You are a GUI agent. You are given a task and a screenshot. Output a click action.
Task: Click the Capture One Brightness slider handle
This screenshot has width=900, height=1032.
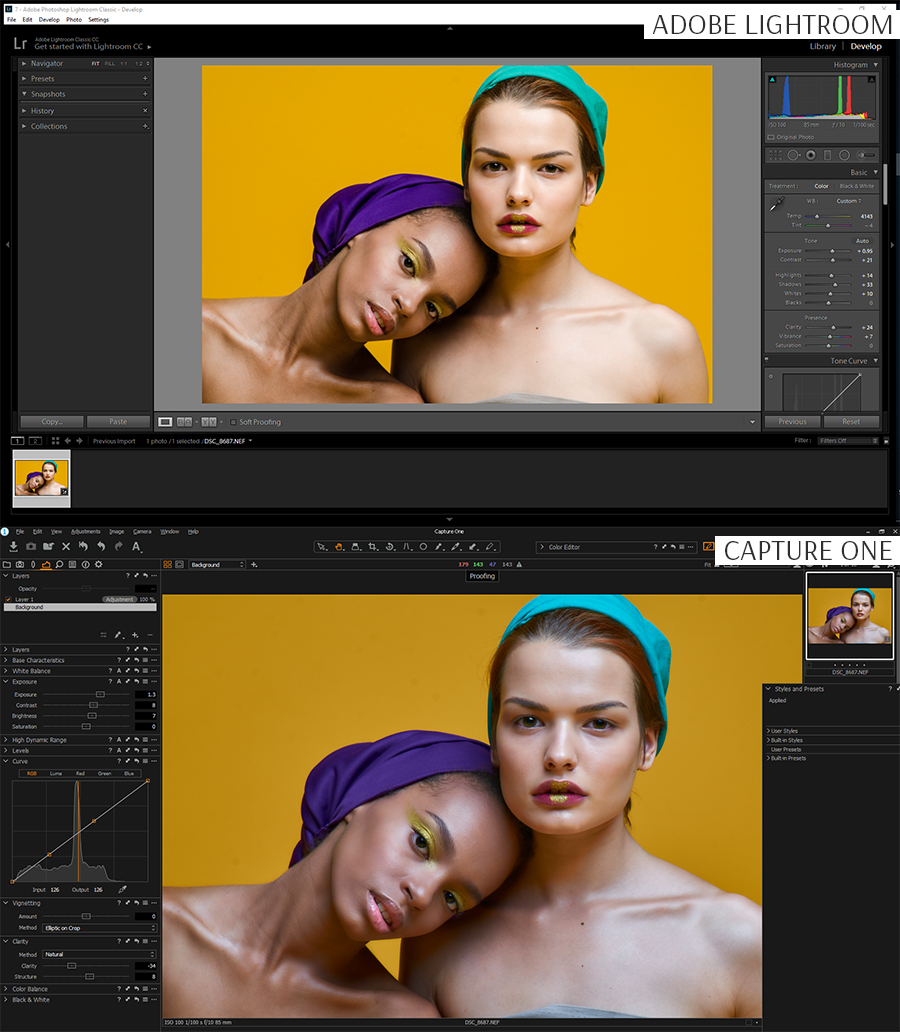(x=92, y=716)
